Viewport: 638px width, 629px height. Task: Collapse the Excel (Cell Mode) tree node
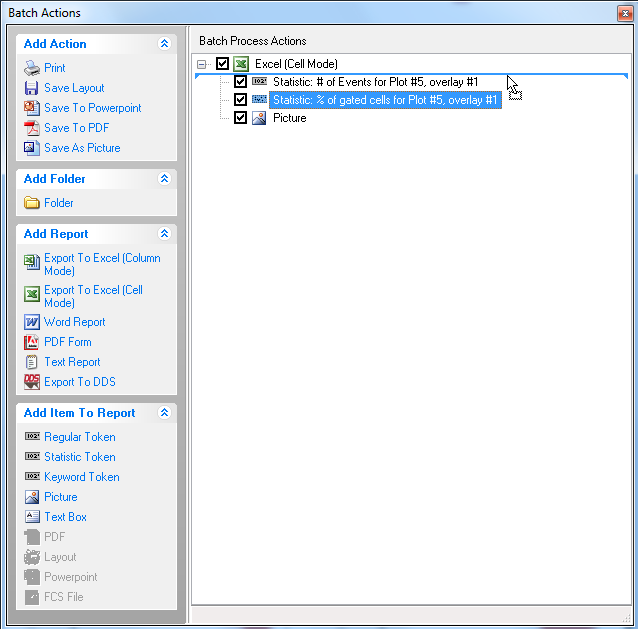[201, 64]
